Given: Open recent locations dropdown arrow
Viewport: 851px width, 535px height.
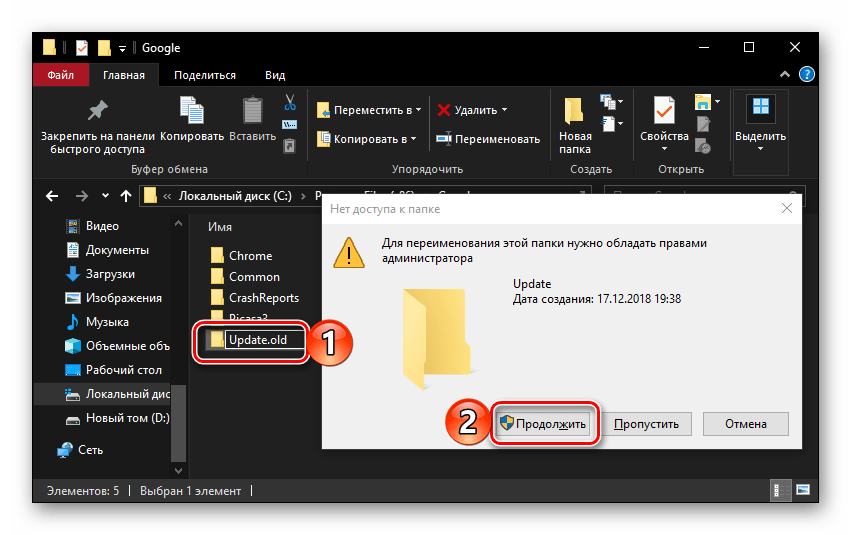Looking at the screenshot, I should point(105,196).
